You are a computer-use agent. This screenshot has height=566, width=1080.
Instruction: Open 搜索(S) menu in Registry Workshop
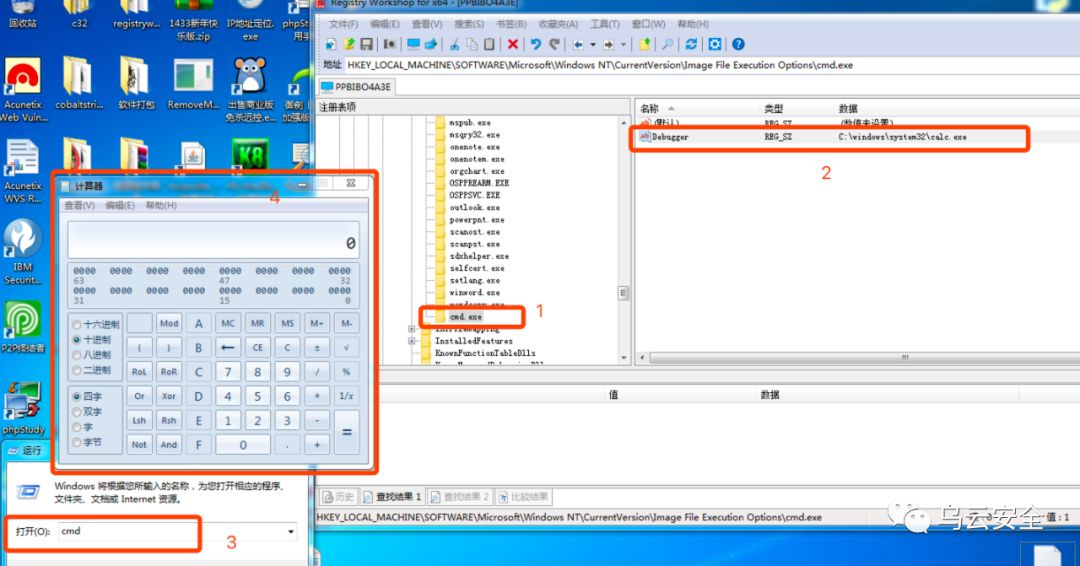pos(469,24)
